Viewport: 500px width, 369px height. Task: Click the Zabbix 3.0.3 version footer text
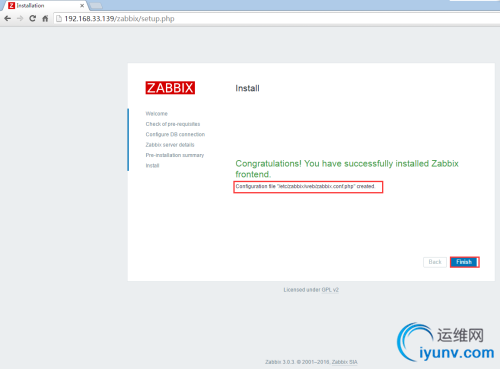pos(280,362)
